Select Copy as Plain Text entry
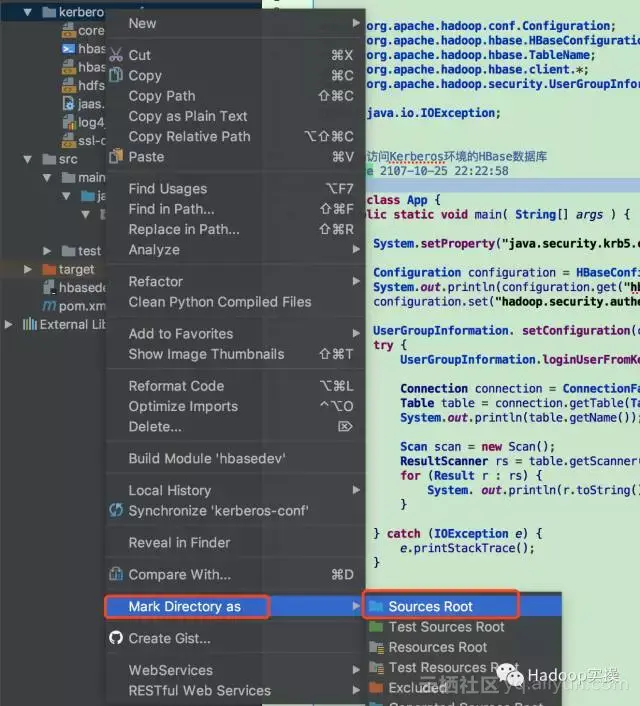This screenshot has width=640, height=706. [236, 116]
